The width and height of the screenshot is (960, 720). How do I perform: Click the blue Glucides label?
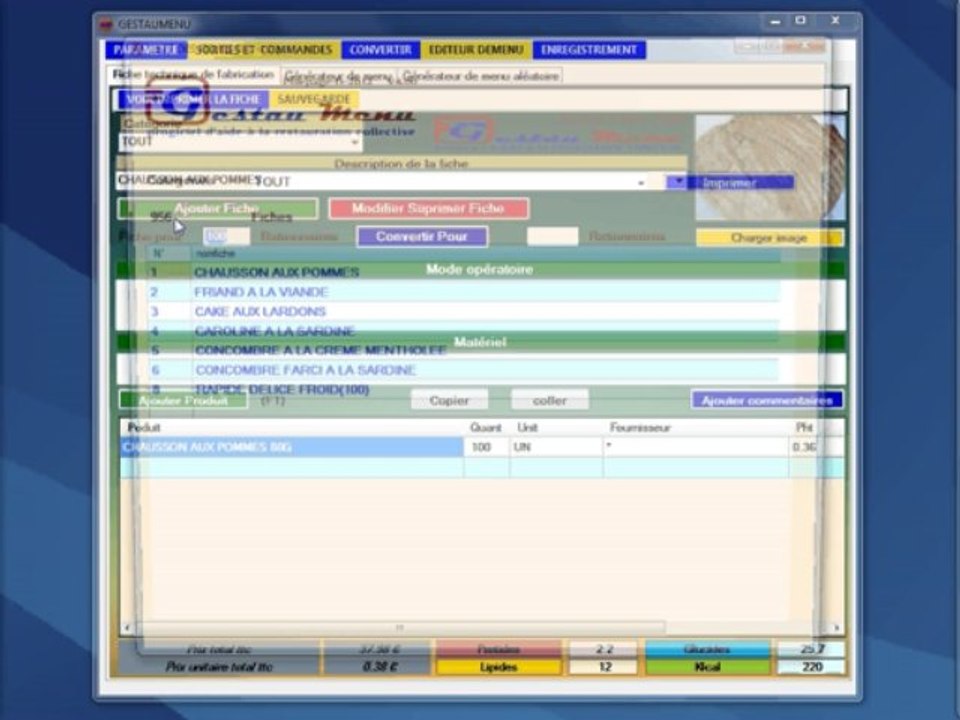(707, 649)
